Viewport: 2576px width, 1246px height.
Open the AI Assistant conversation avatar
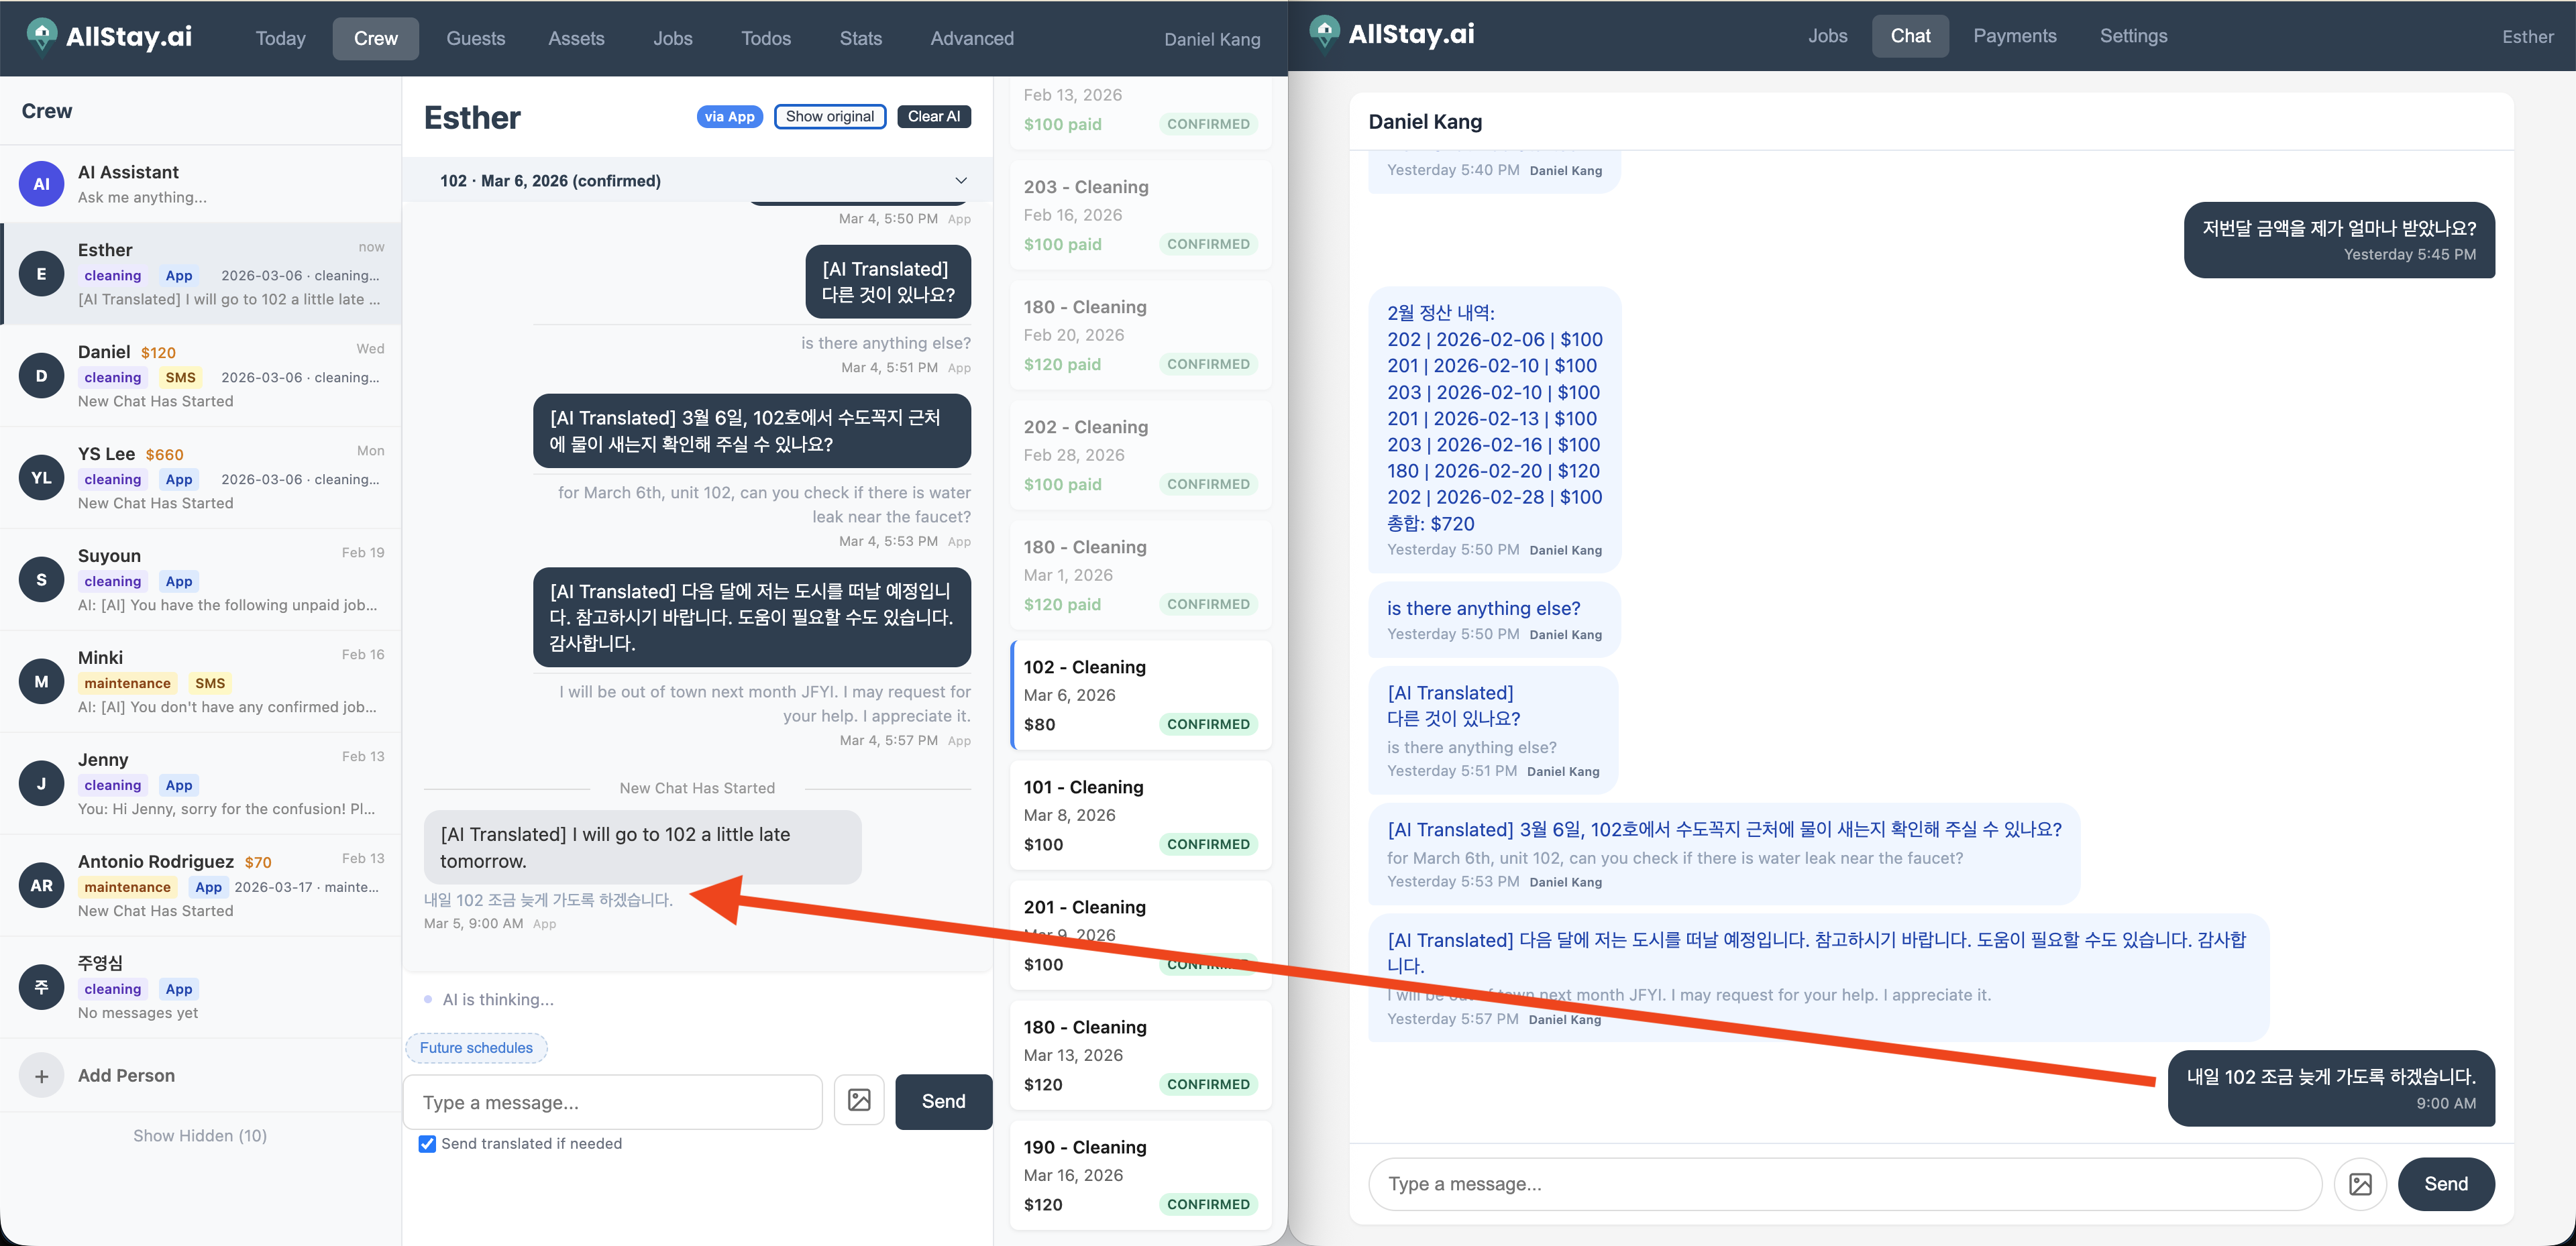pyautogui.click(x=41, y=183)
